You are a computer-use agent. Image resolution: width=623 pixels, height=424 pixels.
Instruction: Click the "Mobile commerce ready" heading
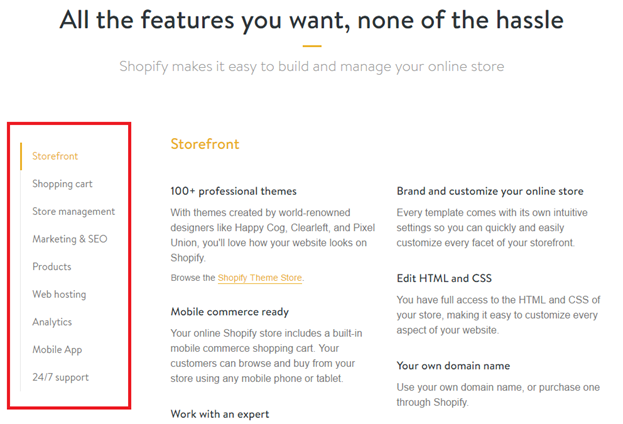point(228,312)
